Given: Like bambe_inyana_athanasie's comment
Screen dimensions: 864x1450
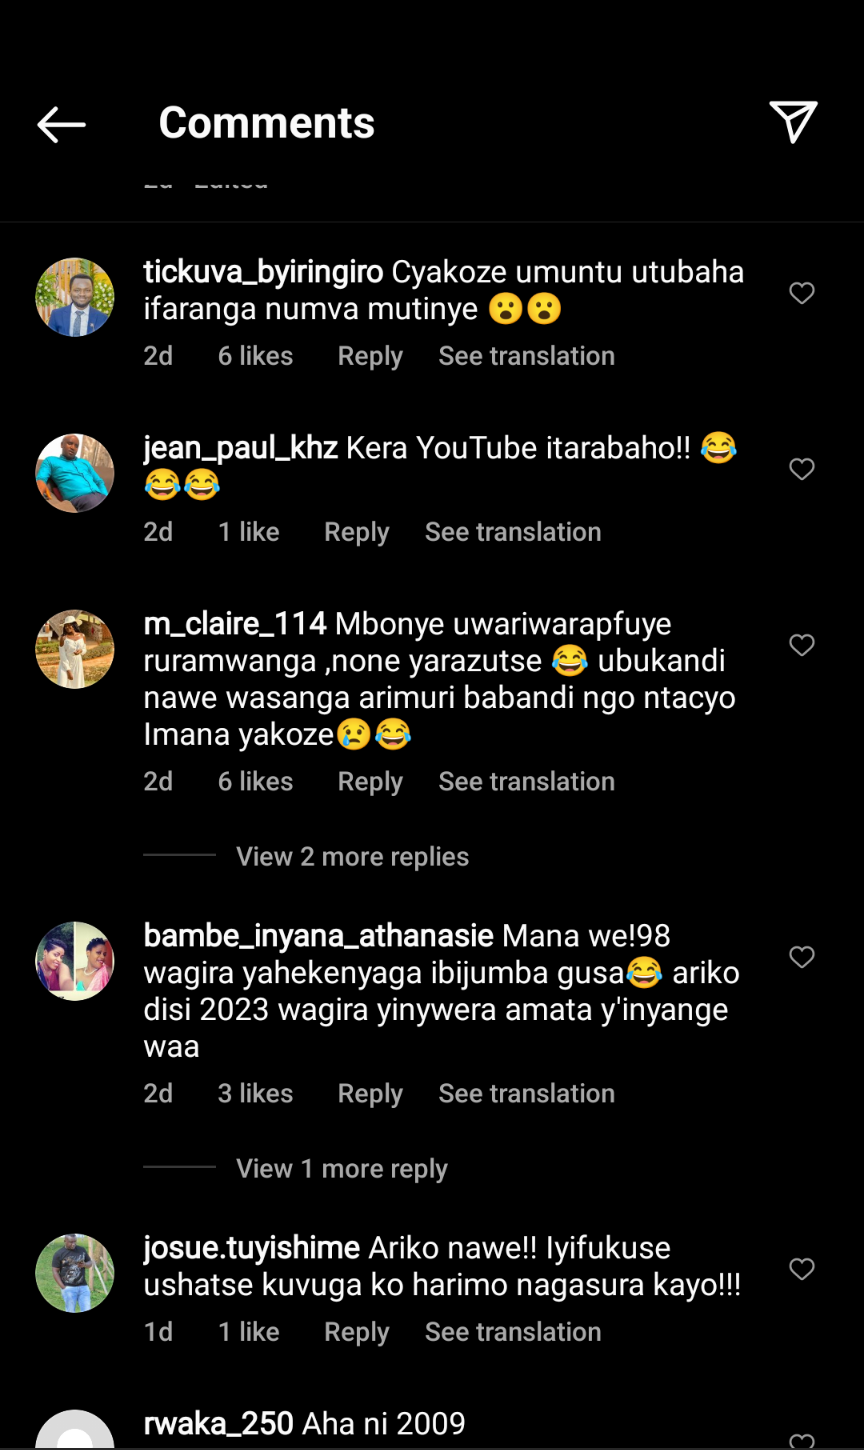Looking at the screenshot, I should pos(802,957).
